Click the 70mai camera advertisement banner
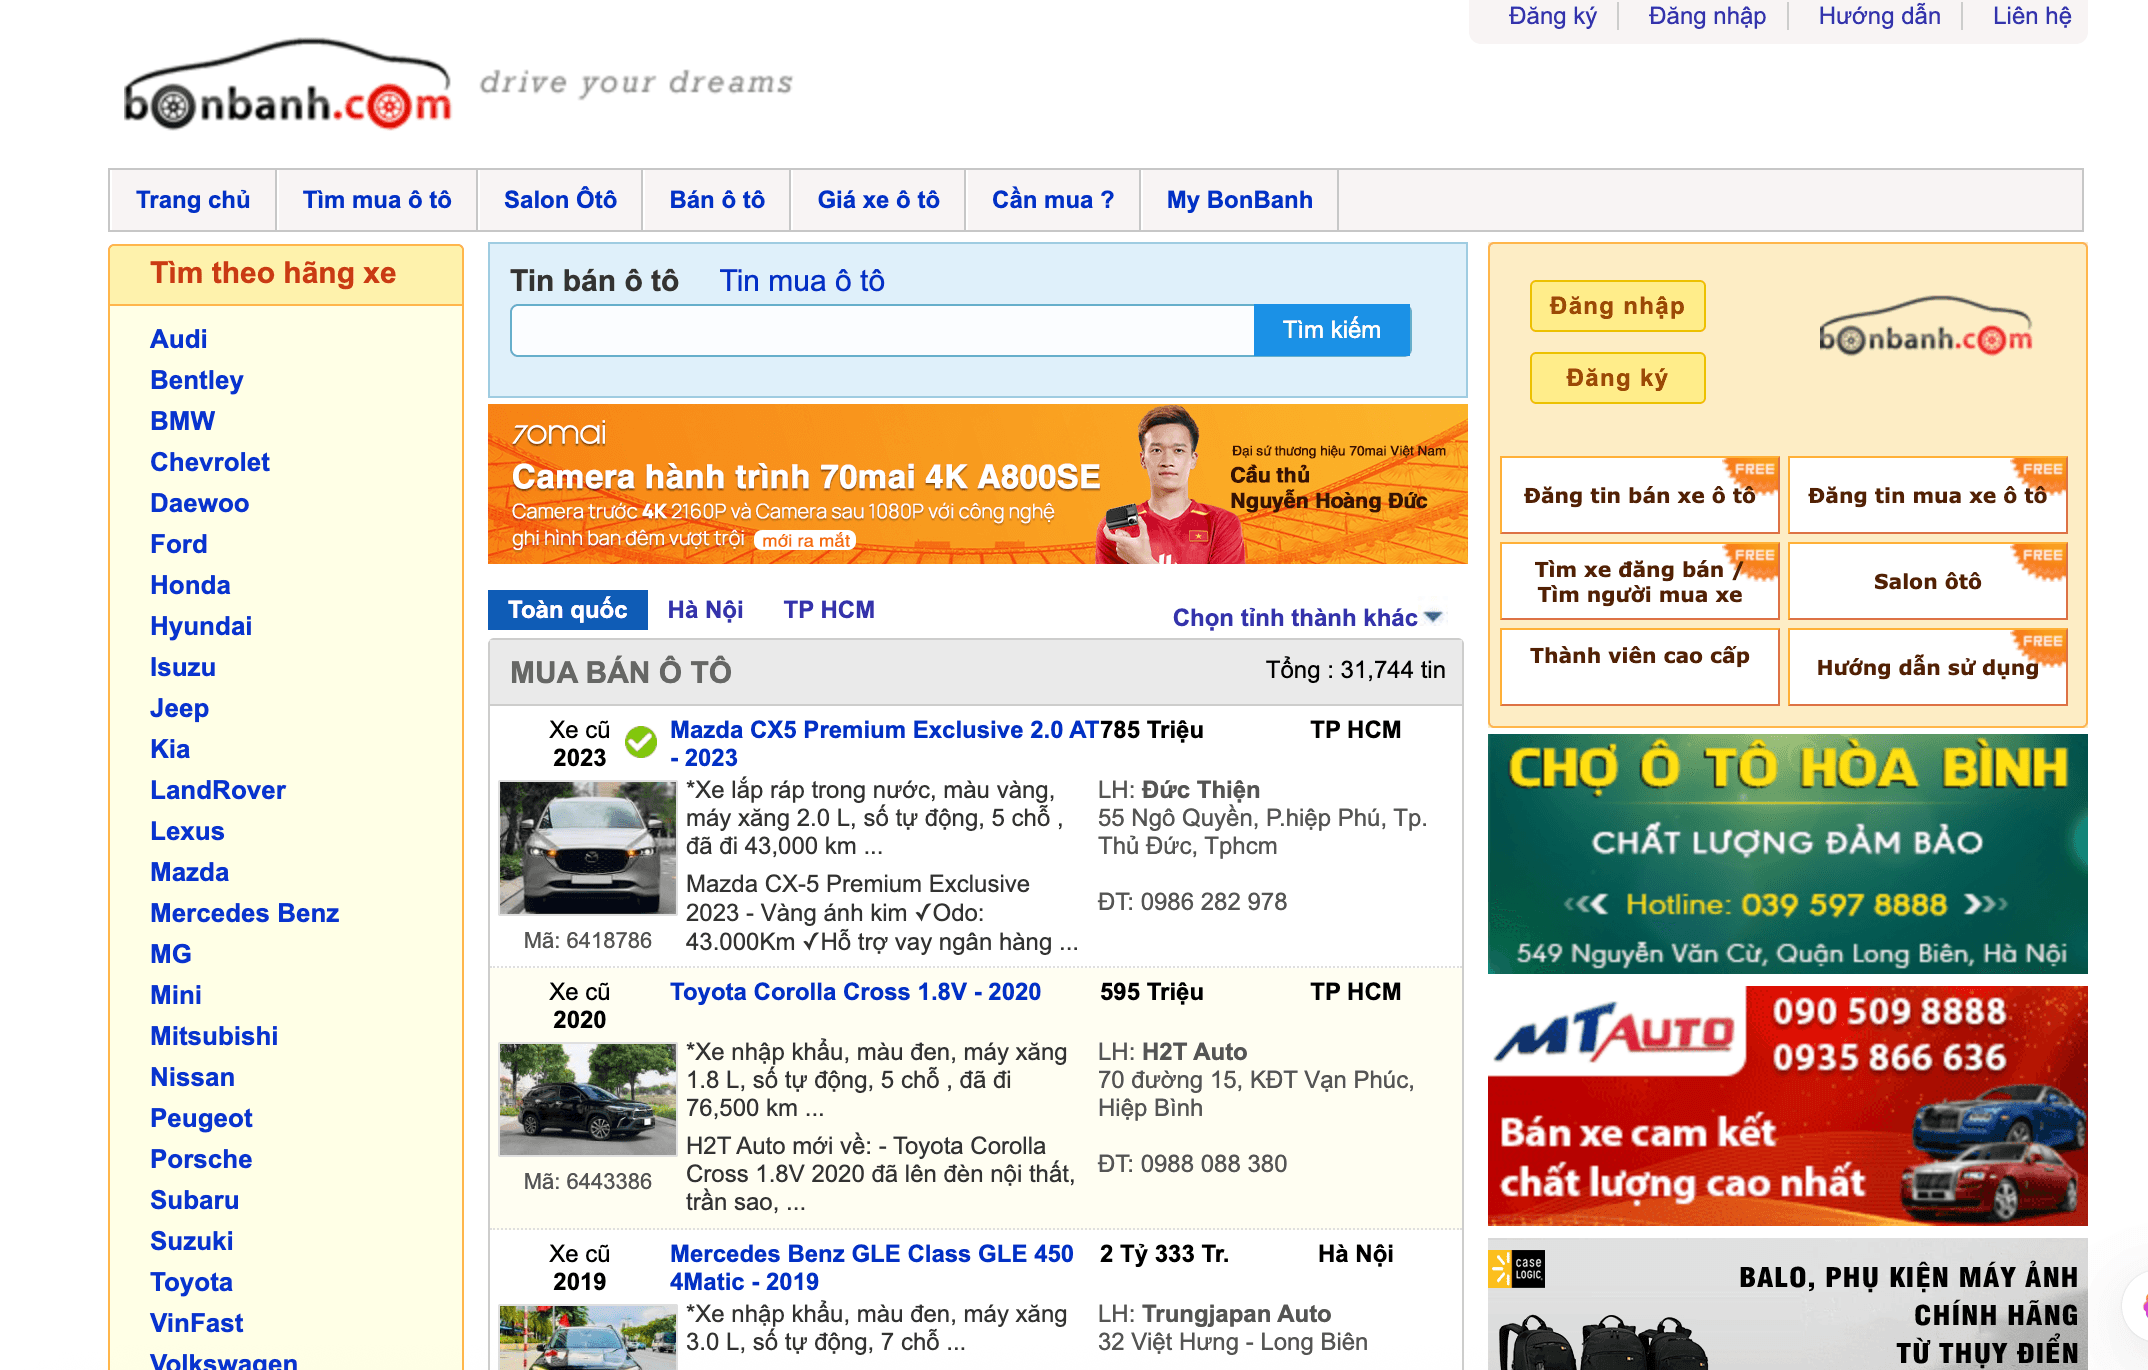The image size is (2148, 1370). coord(977,484)
